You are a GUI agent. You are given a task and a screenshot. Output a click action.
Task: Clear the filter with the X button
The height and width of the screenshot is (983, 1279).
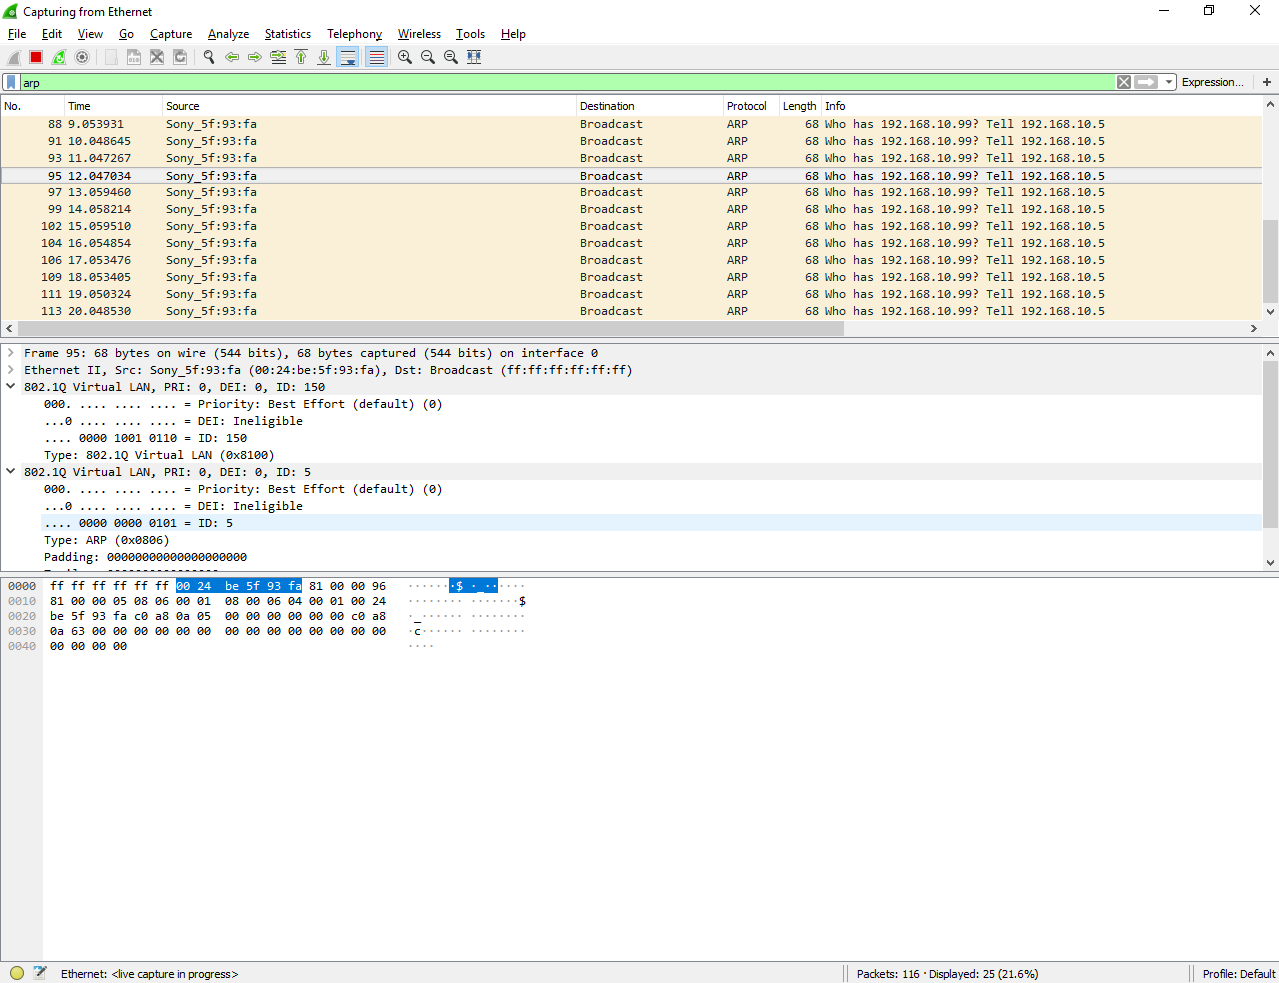point(1123,82)
